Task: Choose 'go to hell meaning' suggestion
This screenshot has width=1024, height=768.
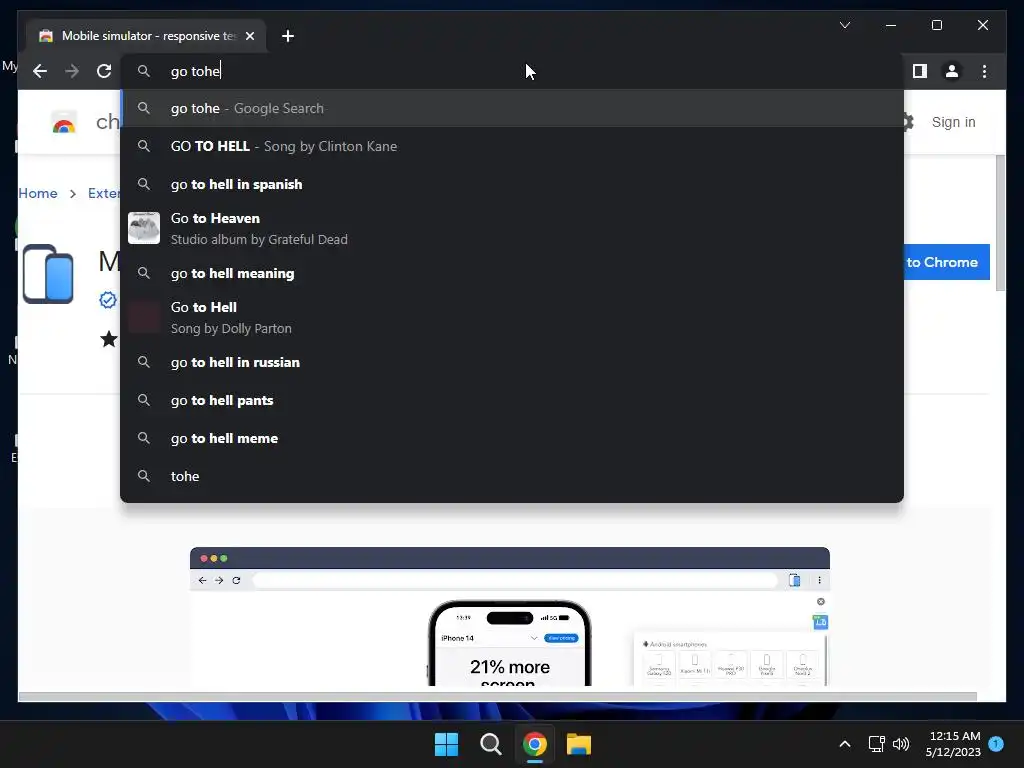Action: (x=512, y=273)
